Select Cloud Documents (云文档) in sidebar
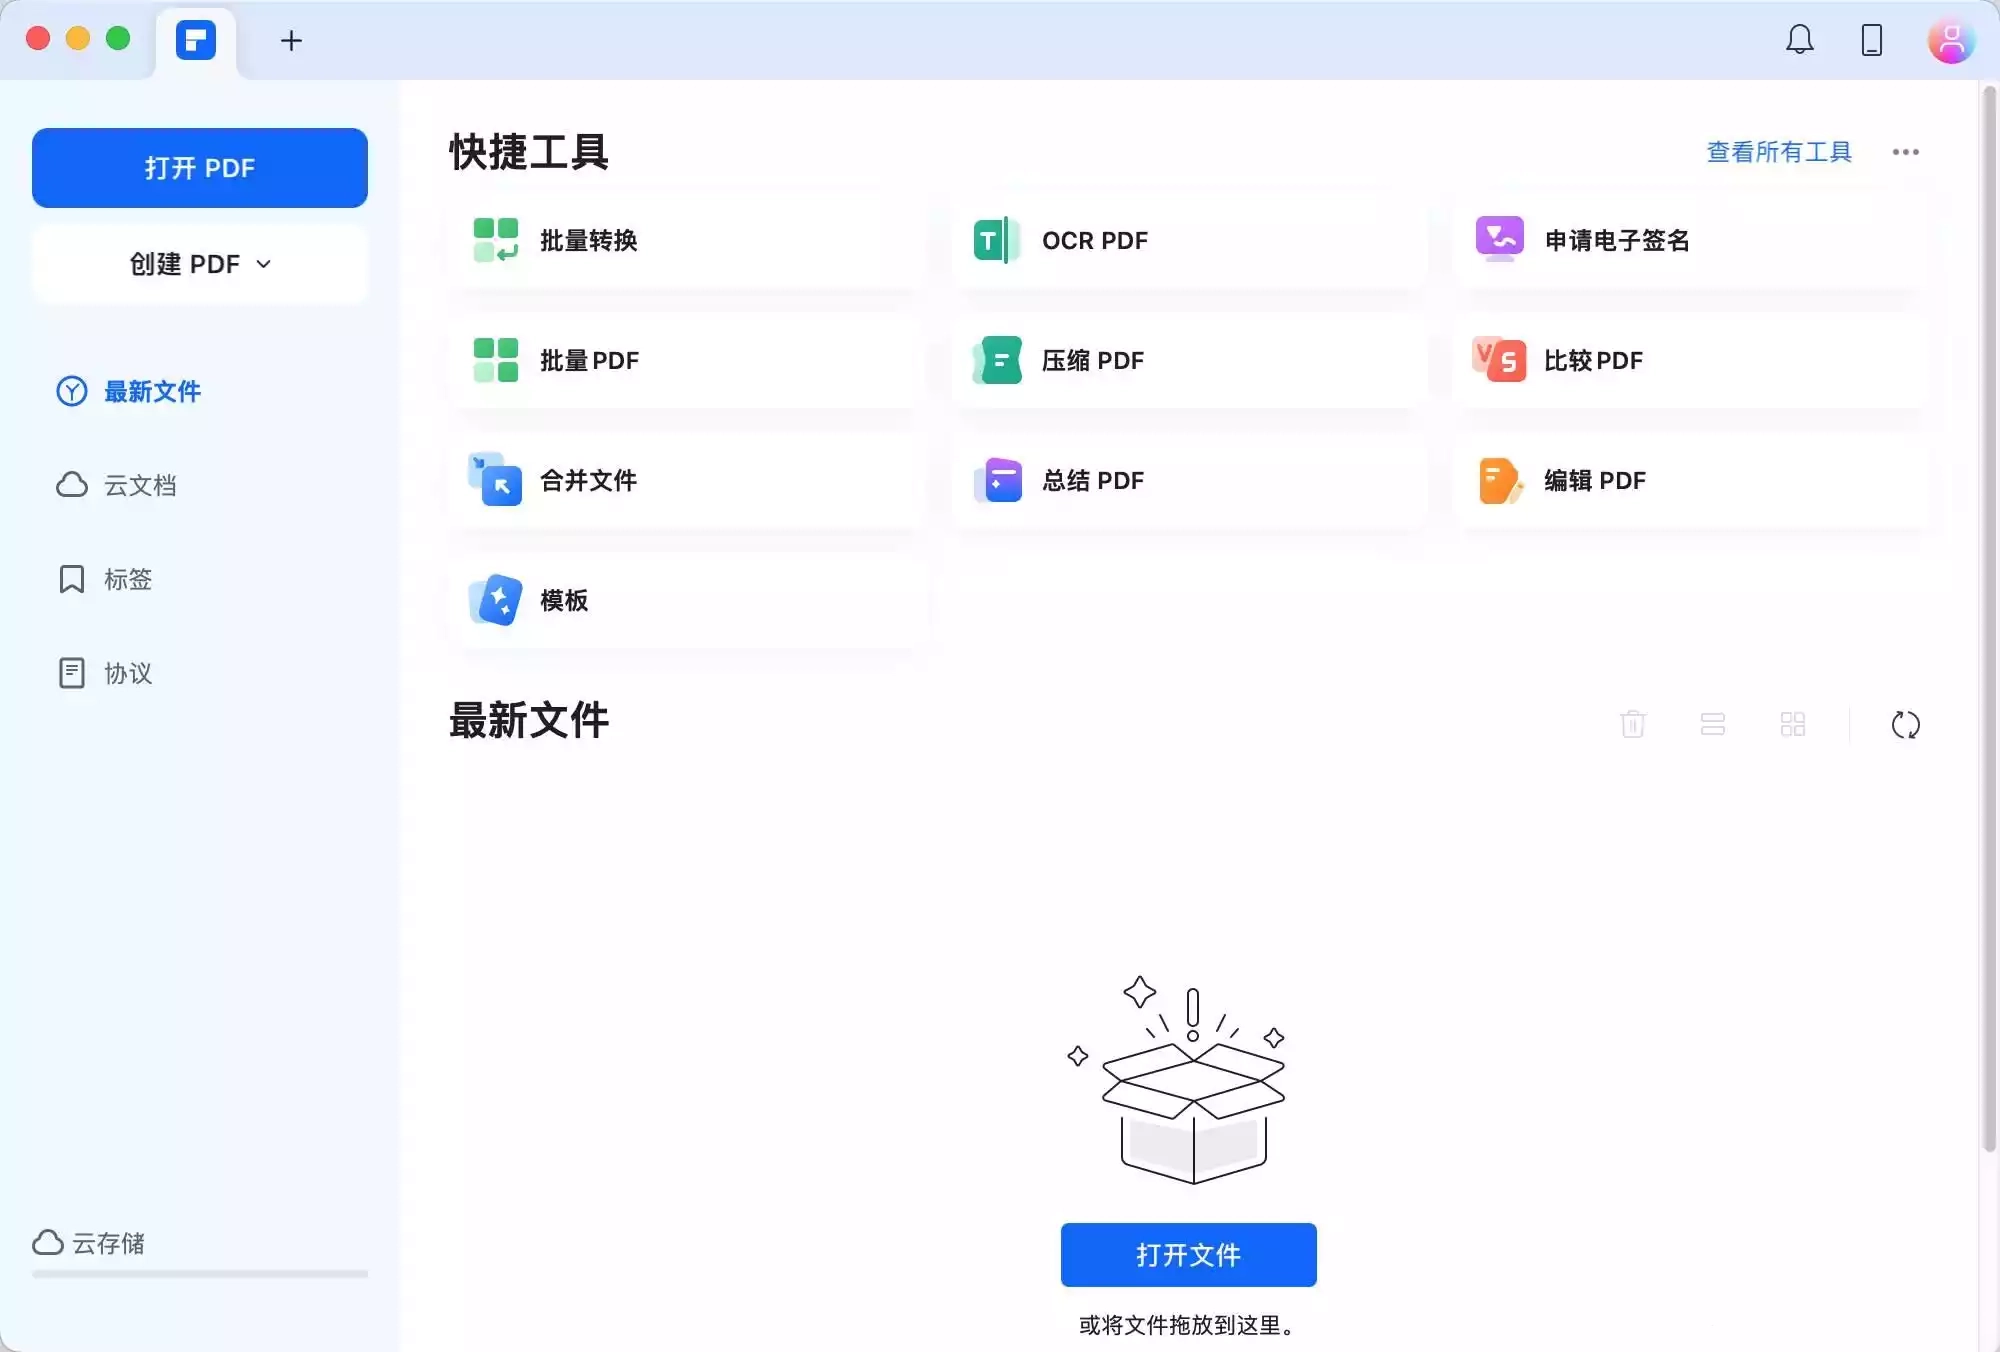 click(x=140, y=485)
